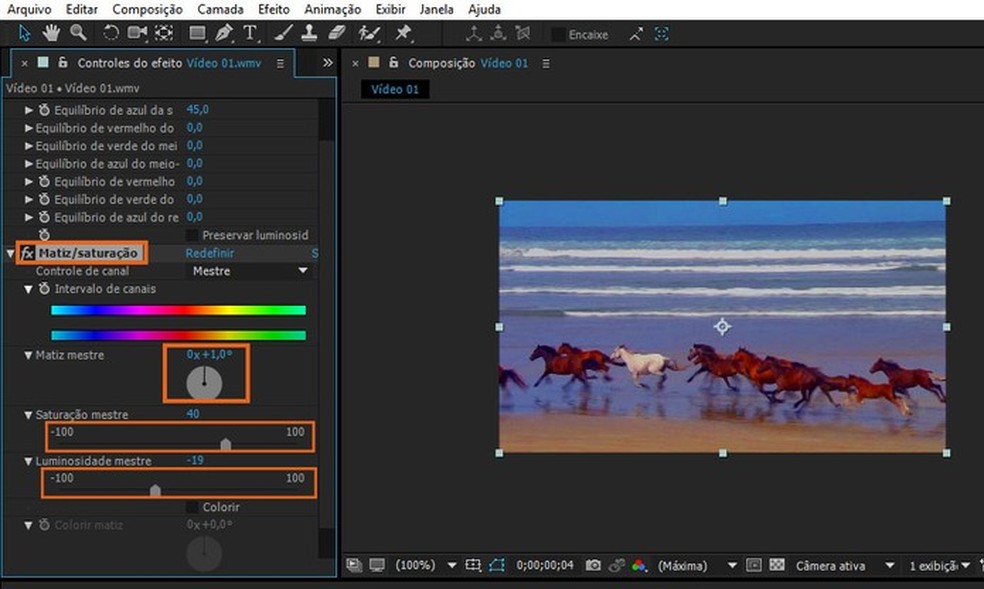Check the Colorir checkbox
The width and height of the screenshot is (984, 589).
[x=192, y=507]
